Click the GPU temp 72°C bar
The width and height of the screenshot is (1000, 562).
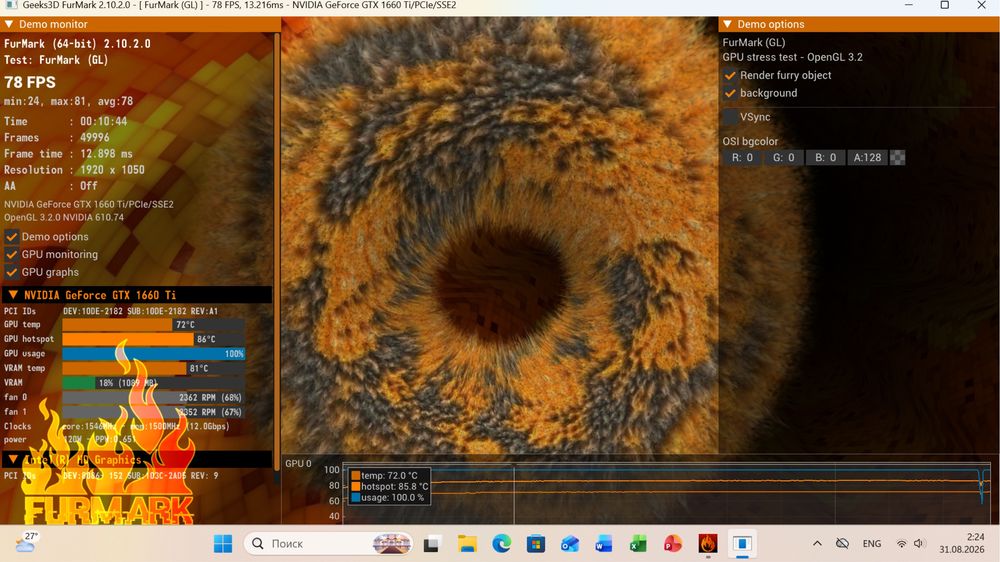[x=154, y=325]
